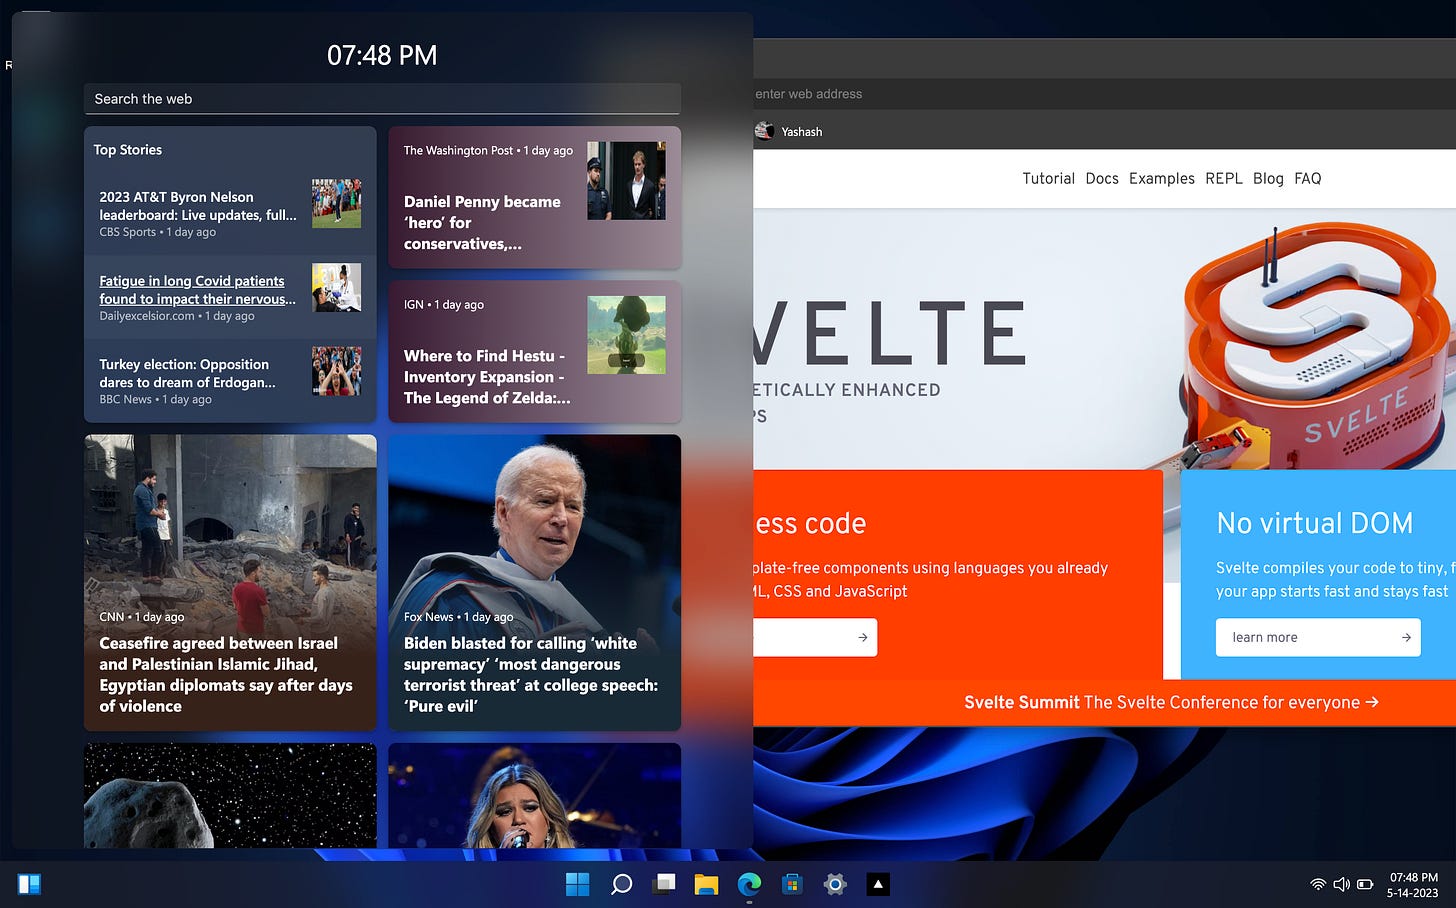Open the Top Stories heading
The height and width of the screenshot is (908, 1456).
point(128,150)
